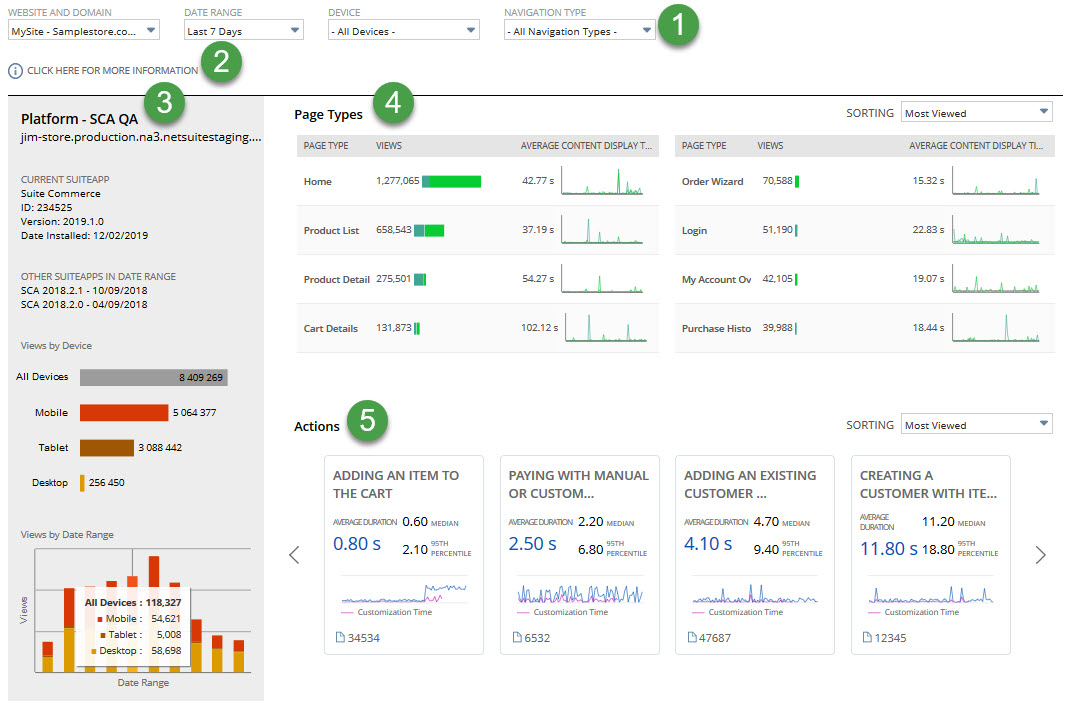This screenshot has width=1070, height=712.
Task: Open the Website and Domain dropdown
Action: 84,31
